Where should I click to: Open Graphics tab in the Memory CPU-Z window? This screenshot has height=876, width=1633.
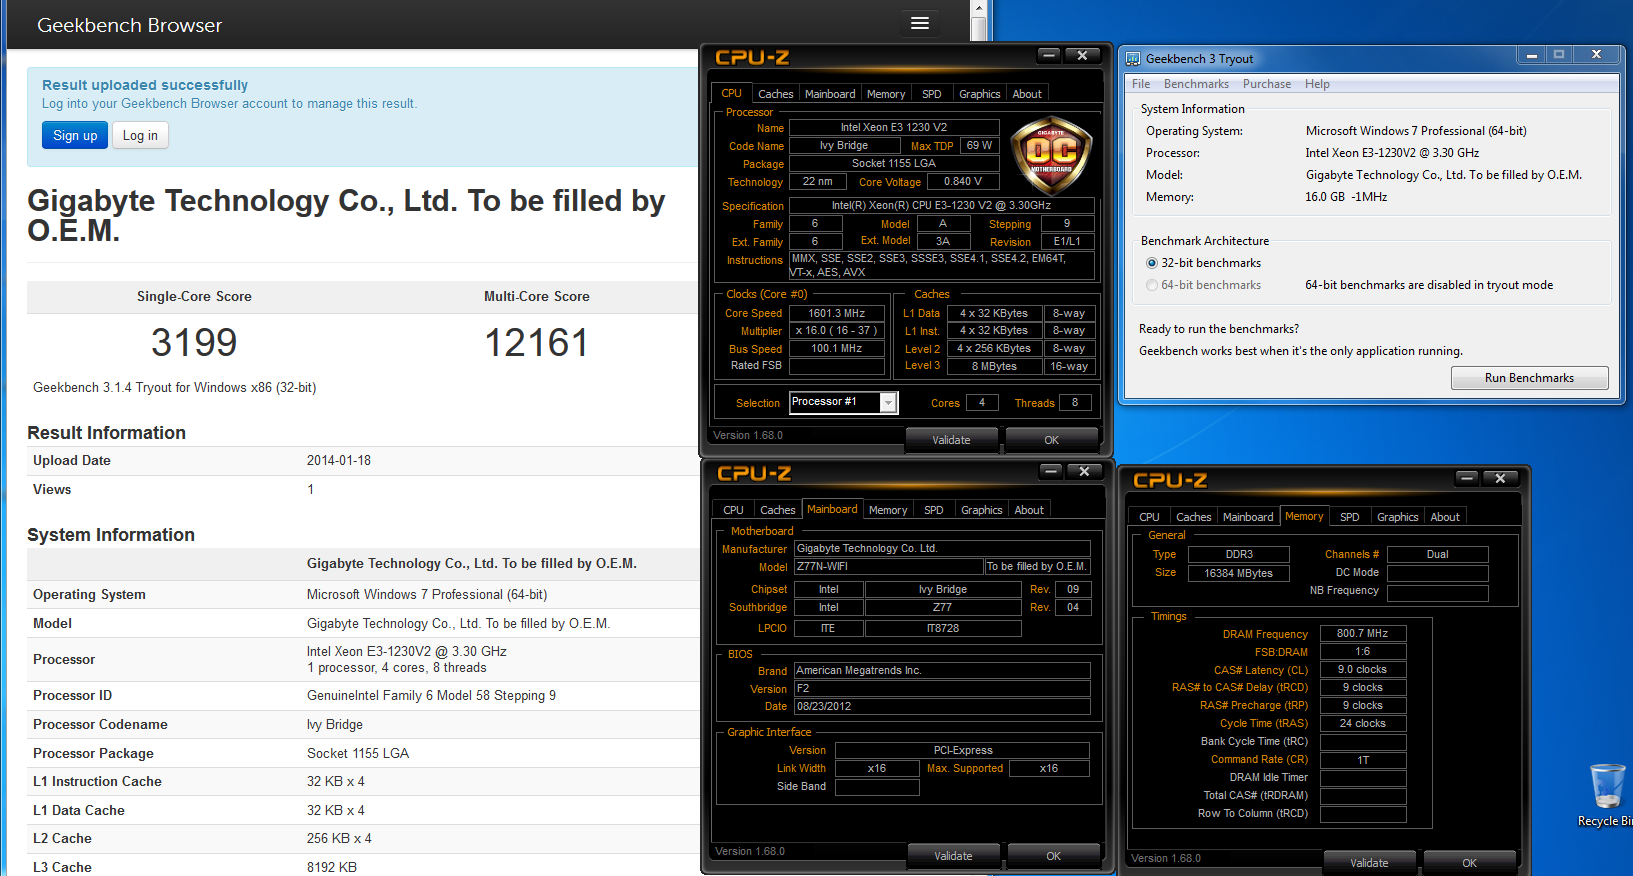(1398, 517)
